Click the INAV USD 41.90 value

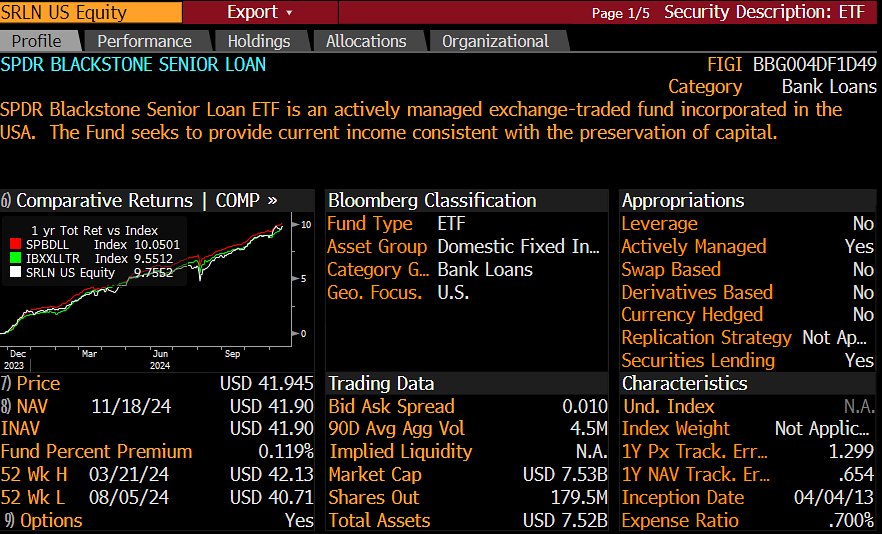[272, 429]
